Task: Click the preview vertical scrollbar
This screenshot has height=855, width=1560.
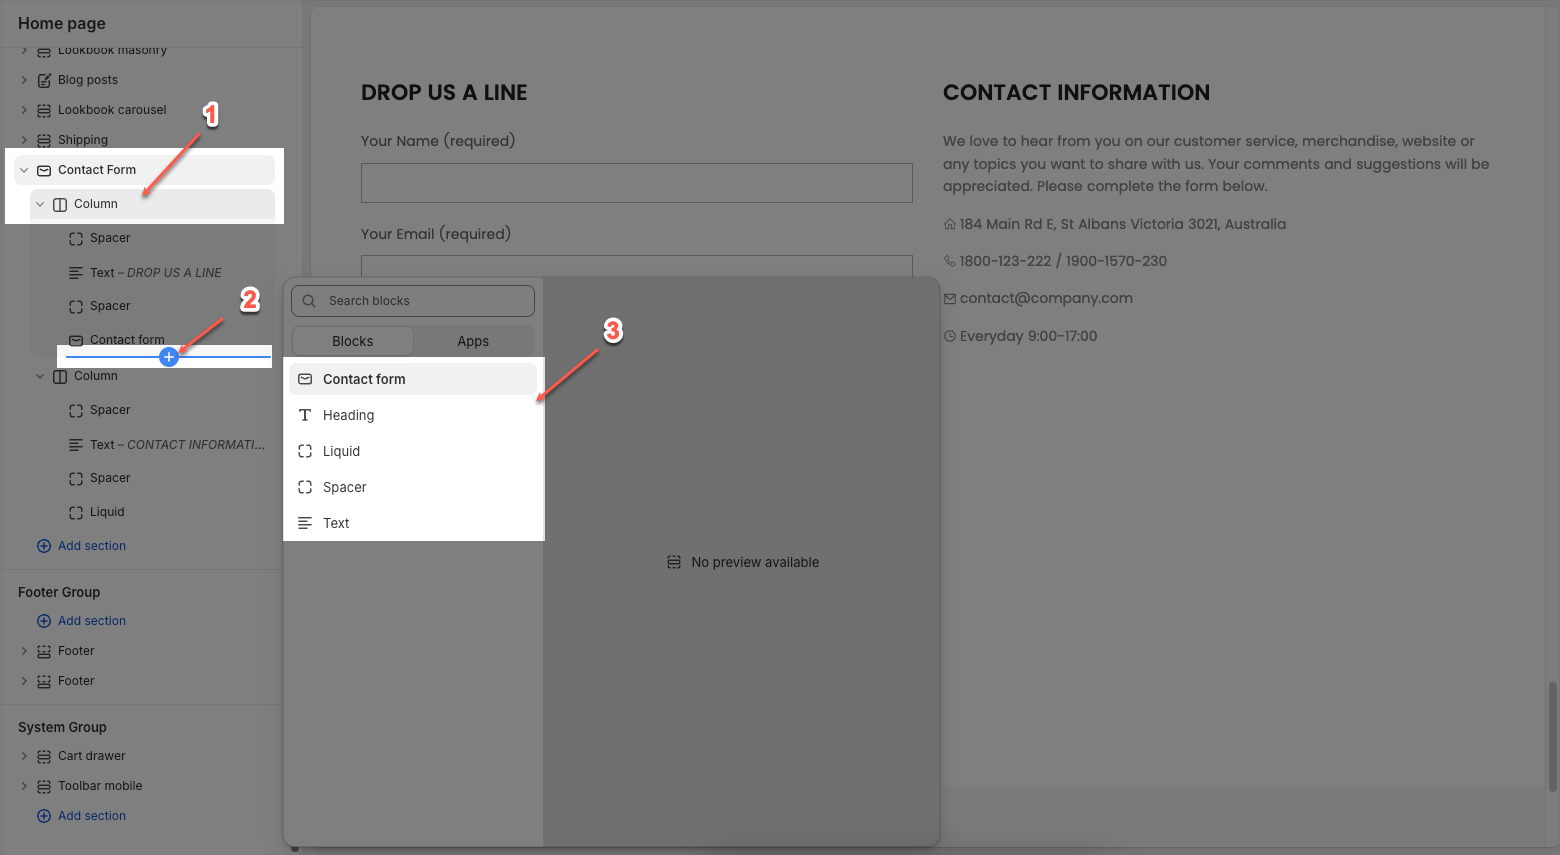Action: (1553, 735)
